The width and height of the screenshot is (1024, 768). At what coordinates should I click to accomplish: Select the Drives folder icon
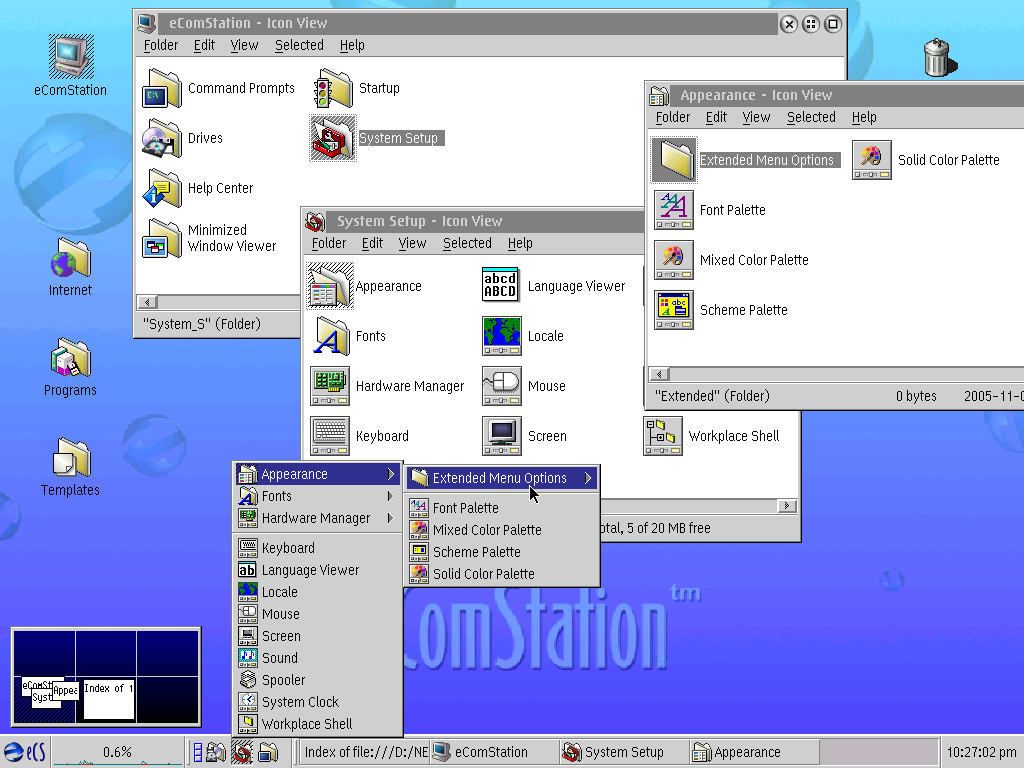tap(162, 138)
